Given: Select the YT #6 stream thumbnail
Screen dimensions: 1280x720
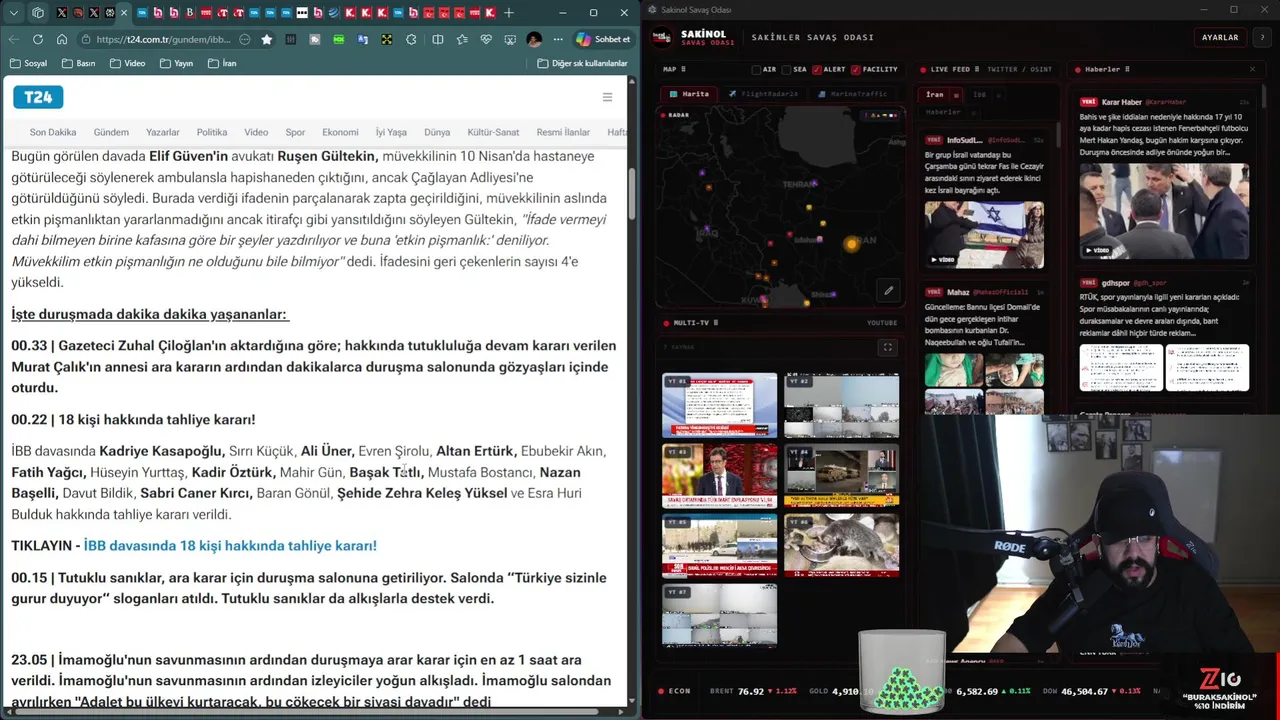Looking at the screenshot, I should coord(841,545).
